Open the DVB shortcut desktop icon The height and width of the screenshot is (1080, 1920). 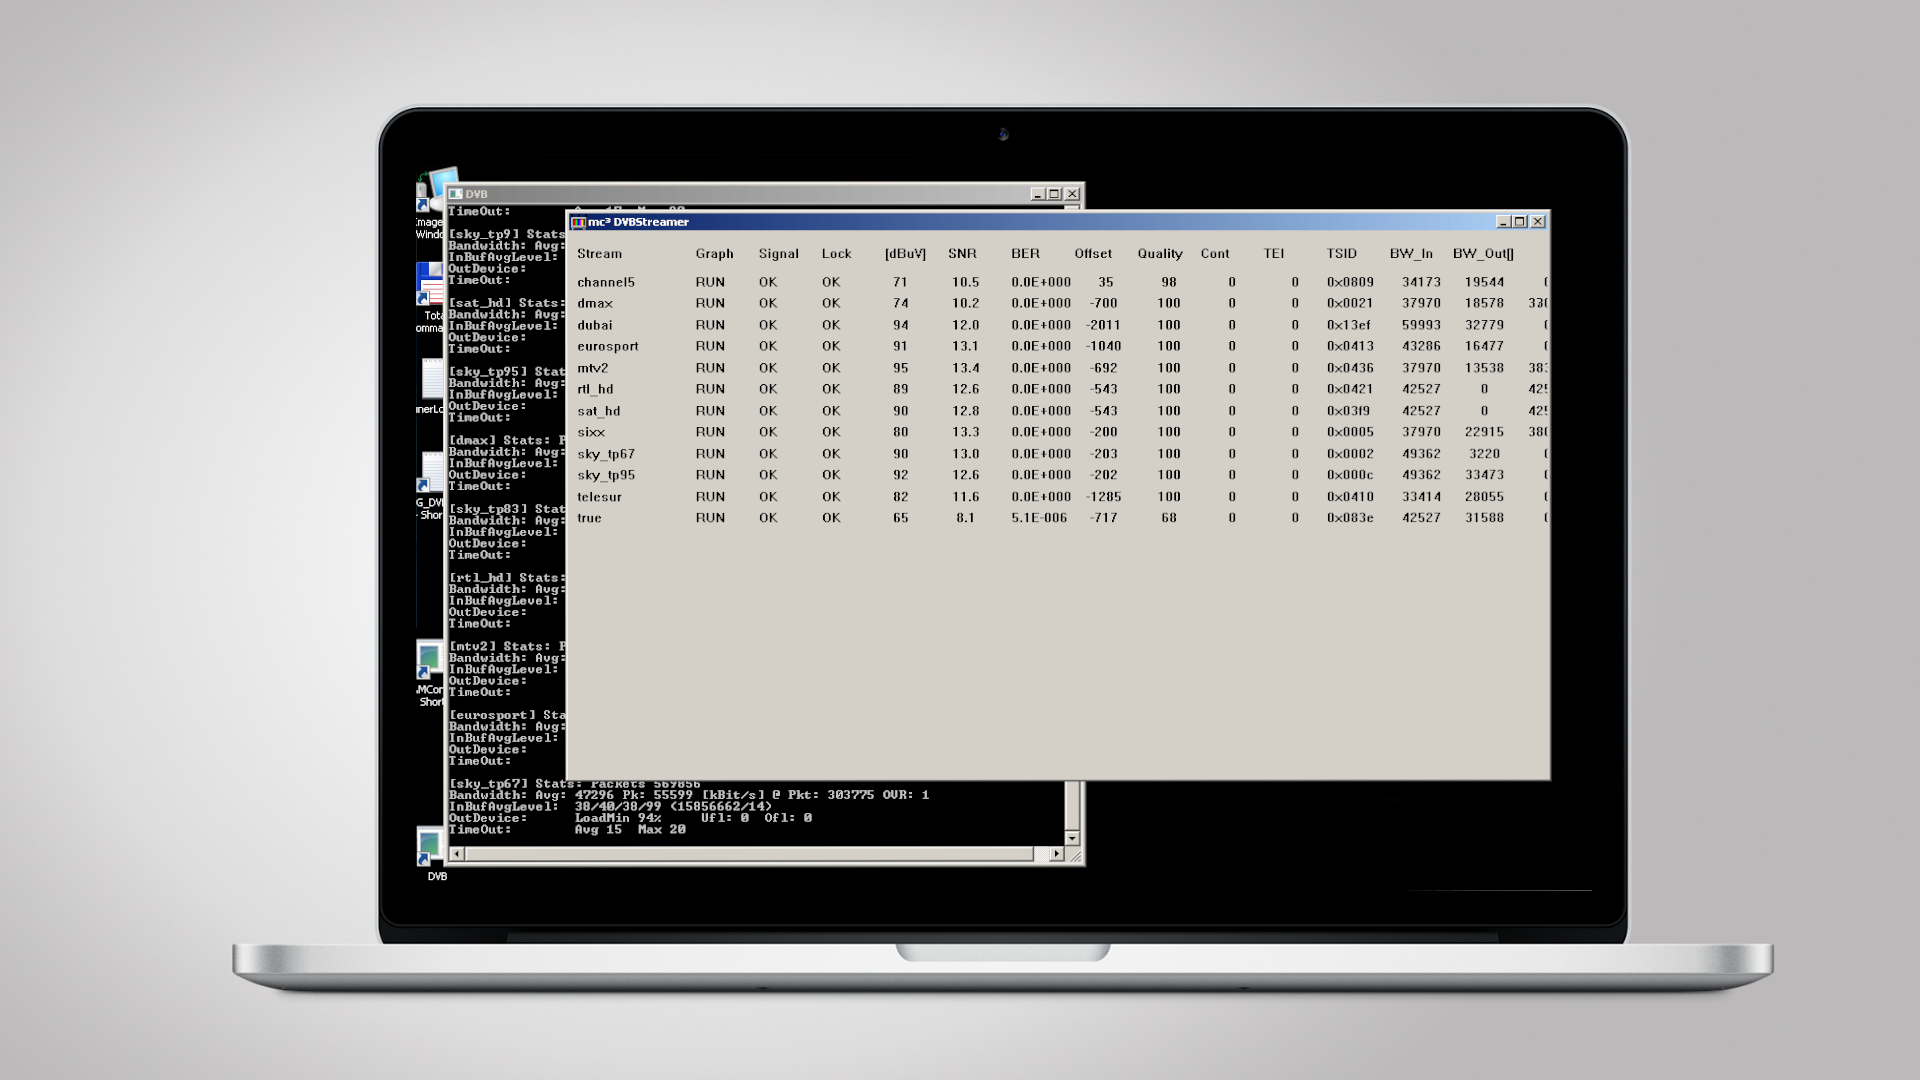(x=431, y=846)
